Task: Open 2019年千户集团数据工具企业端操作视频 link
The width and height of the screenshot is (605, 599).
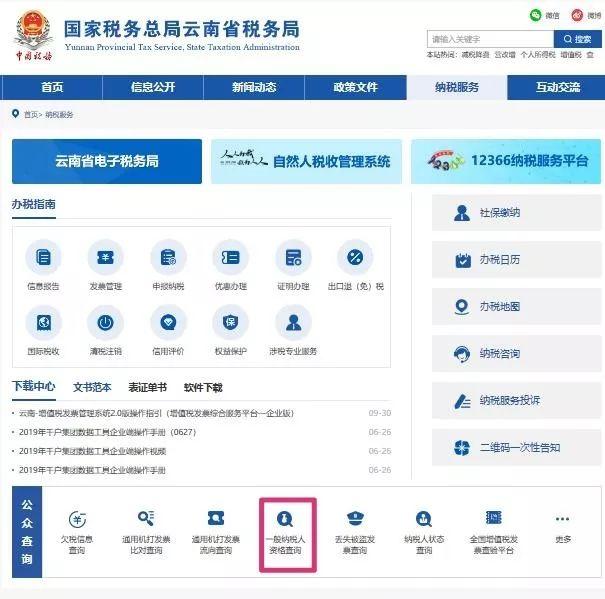Action: (x=92, y=451)
